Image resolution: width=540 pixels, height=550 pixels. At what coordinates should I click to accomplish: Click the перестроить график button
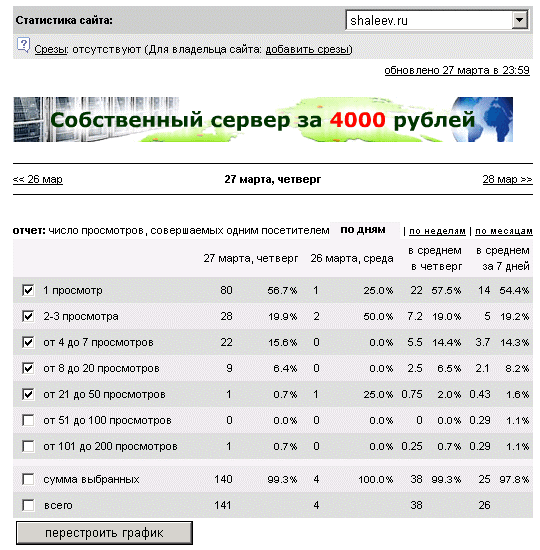point(104,533)
